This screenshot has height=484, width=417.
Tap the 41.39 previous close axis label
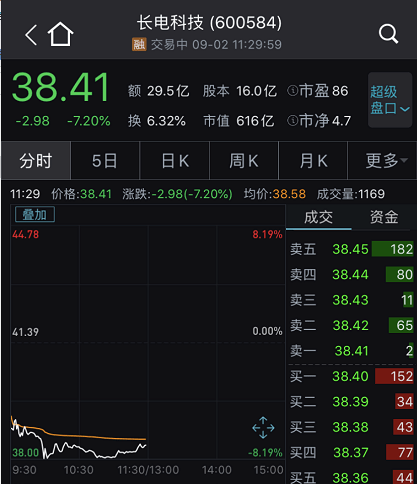click(25, 332)
